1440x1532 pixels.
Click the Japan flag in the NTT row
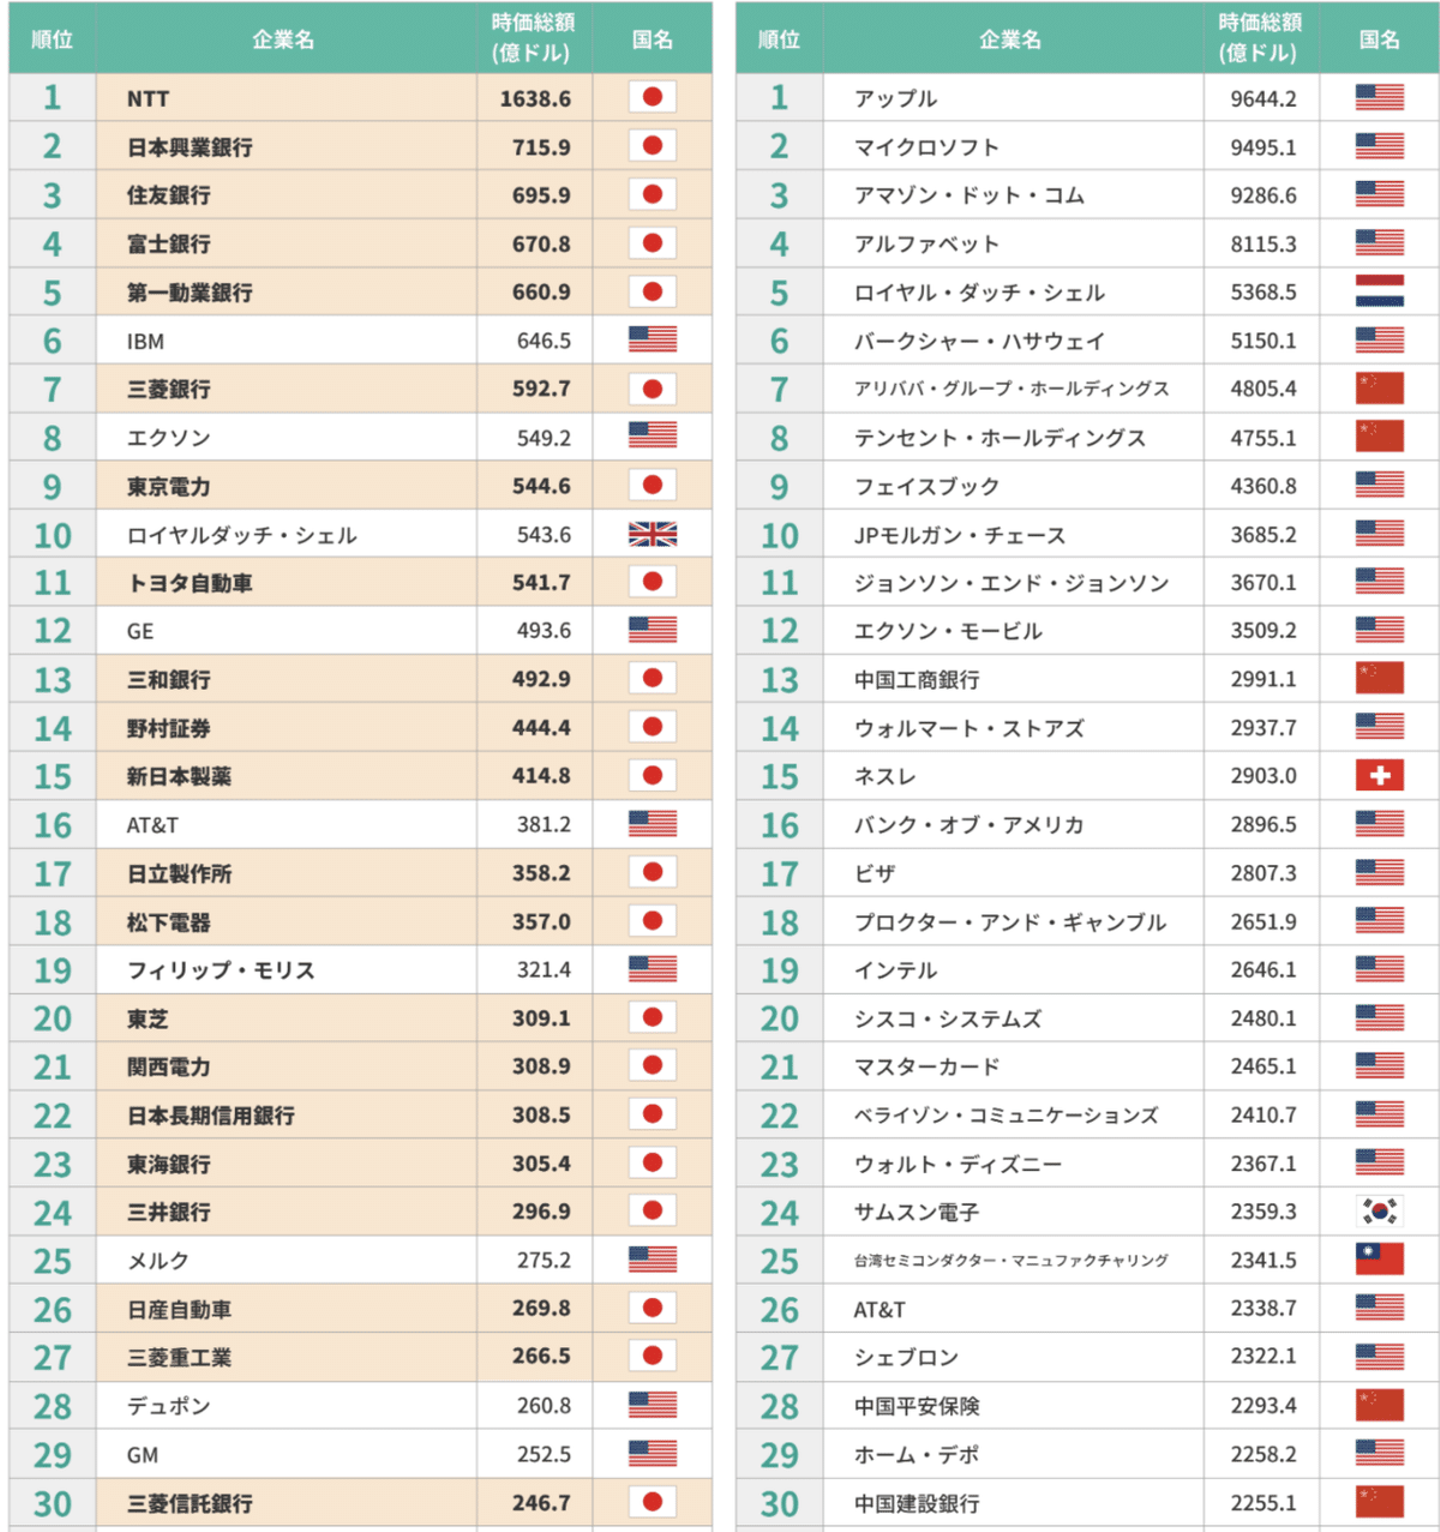point(653,97)
